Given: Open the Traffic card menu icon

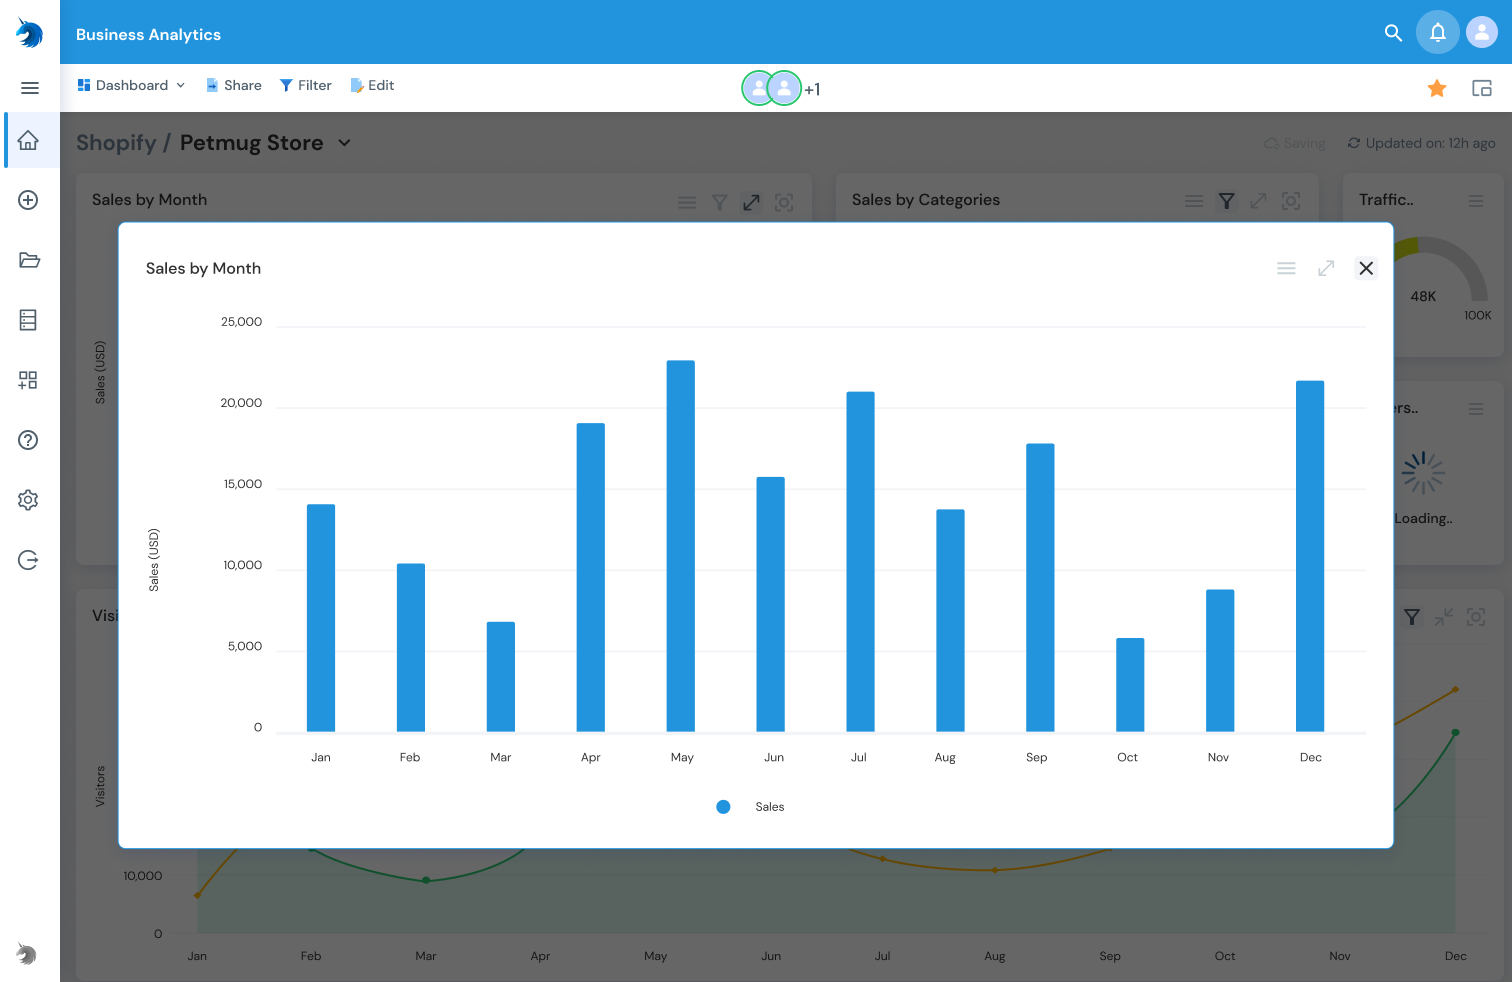Looking at the screenshot, I should click(1476, 201).
